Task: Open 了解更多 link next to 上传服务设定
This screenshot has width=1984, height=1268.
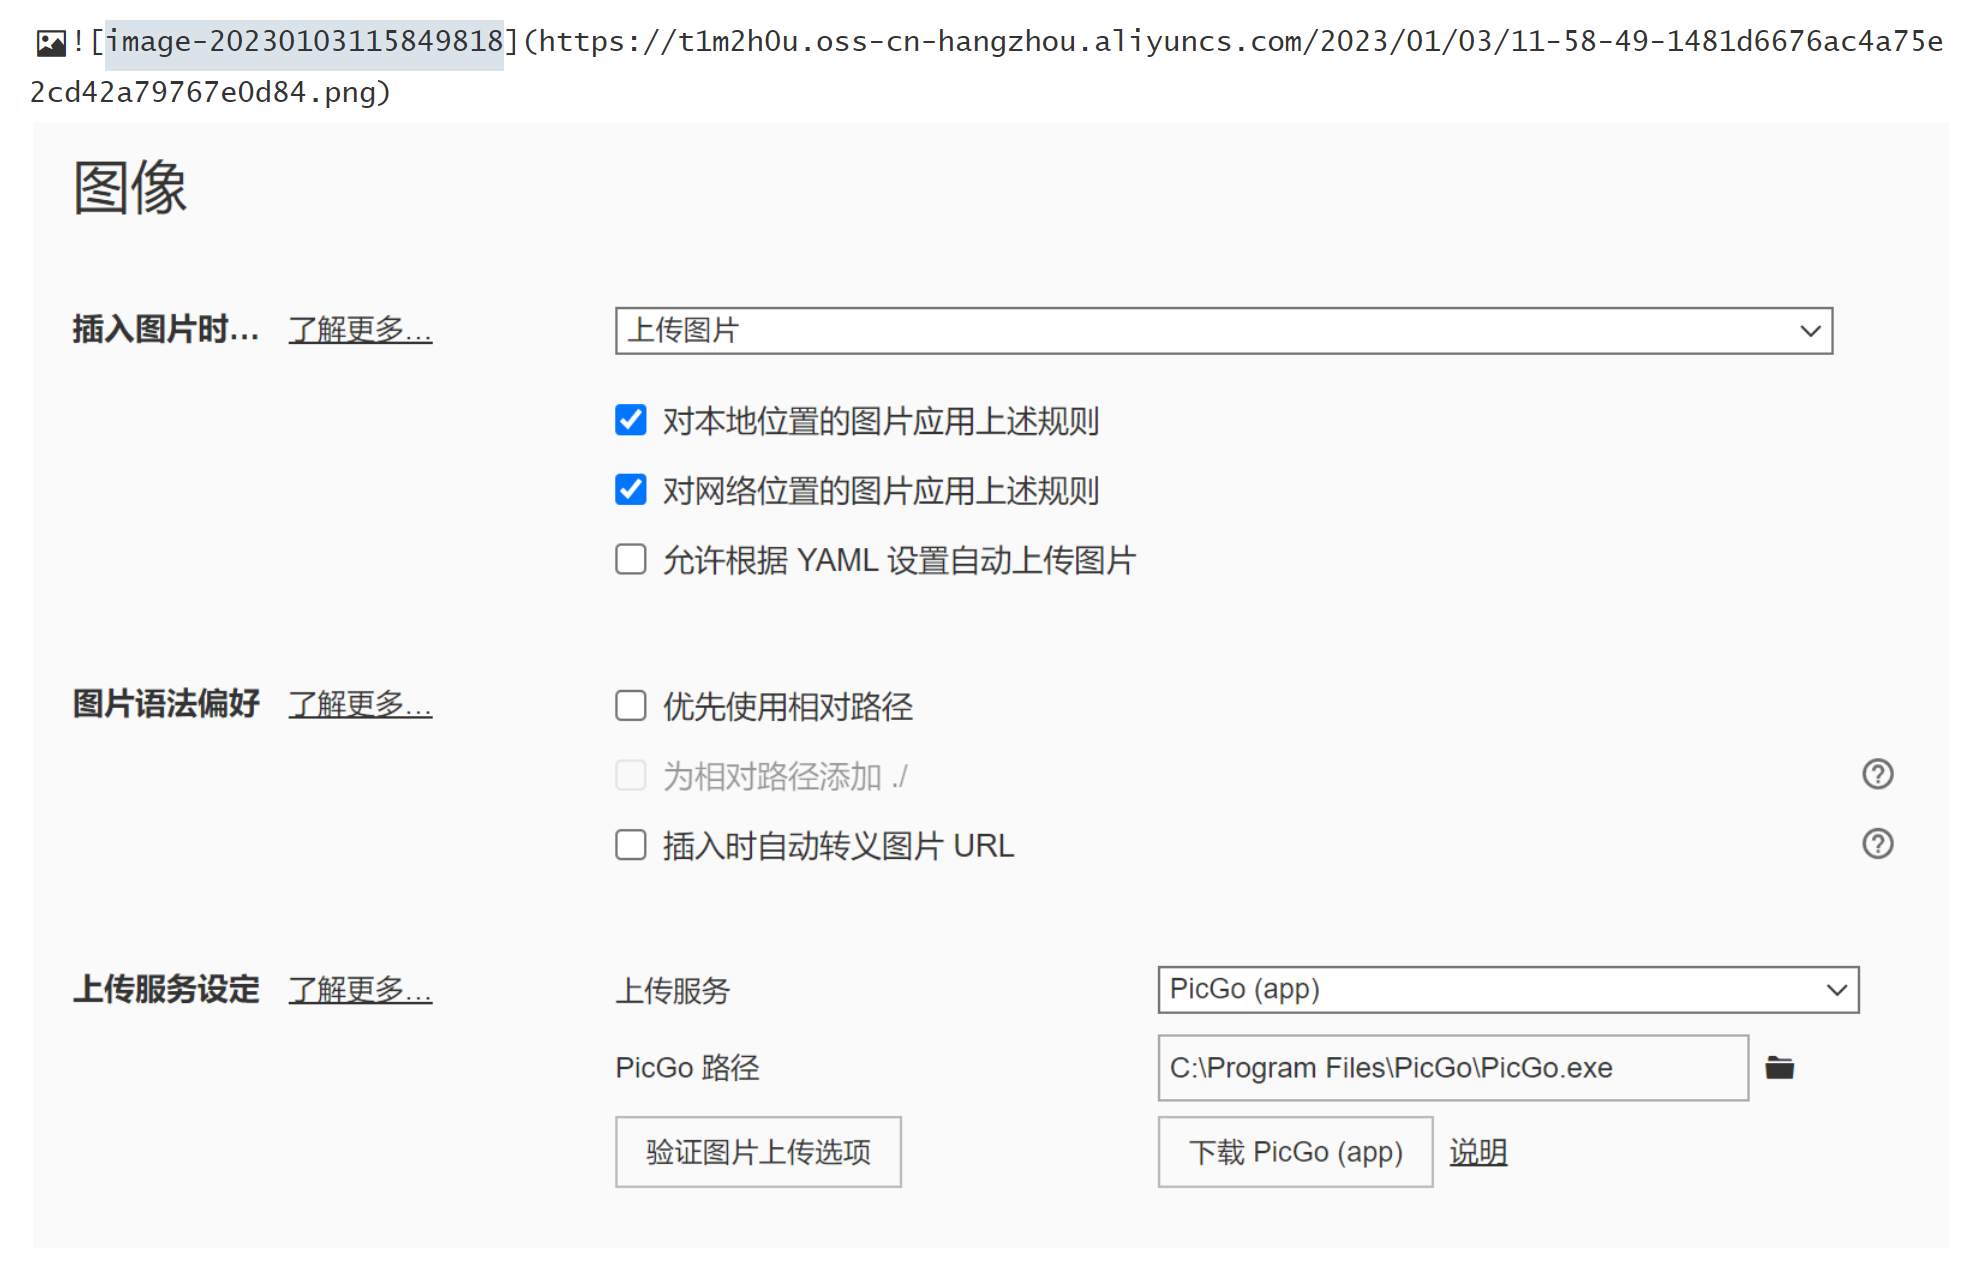Action: [360, 990]
